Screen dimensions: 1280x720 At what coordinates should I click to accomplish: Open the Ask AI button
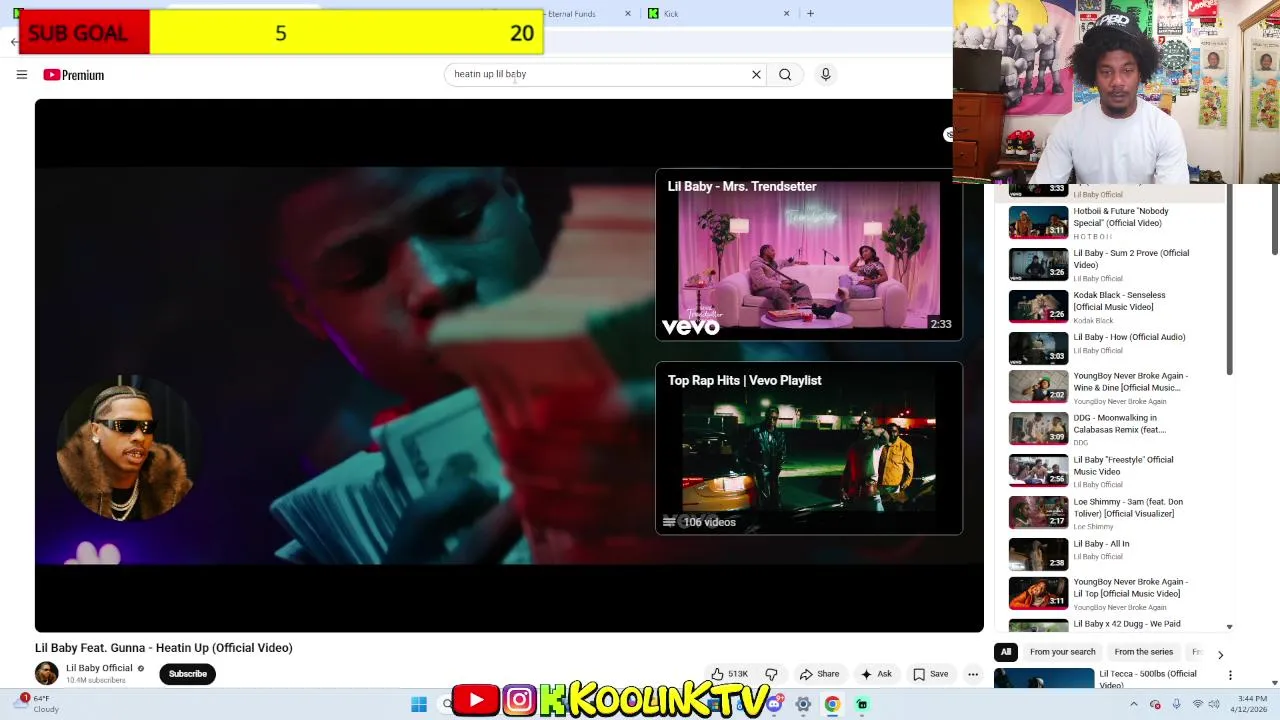point(876,674)
